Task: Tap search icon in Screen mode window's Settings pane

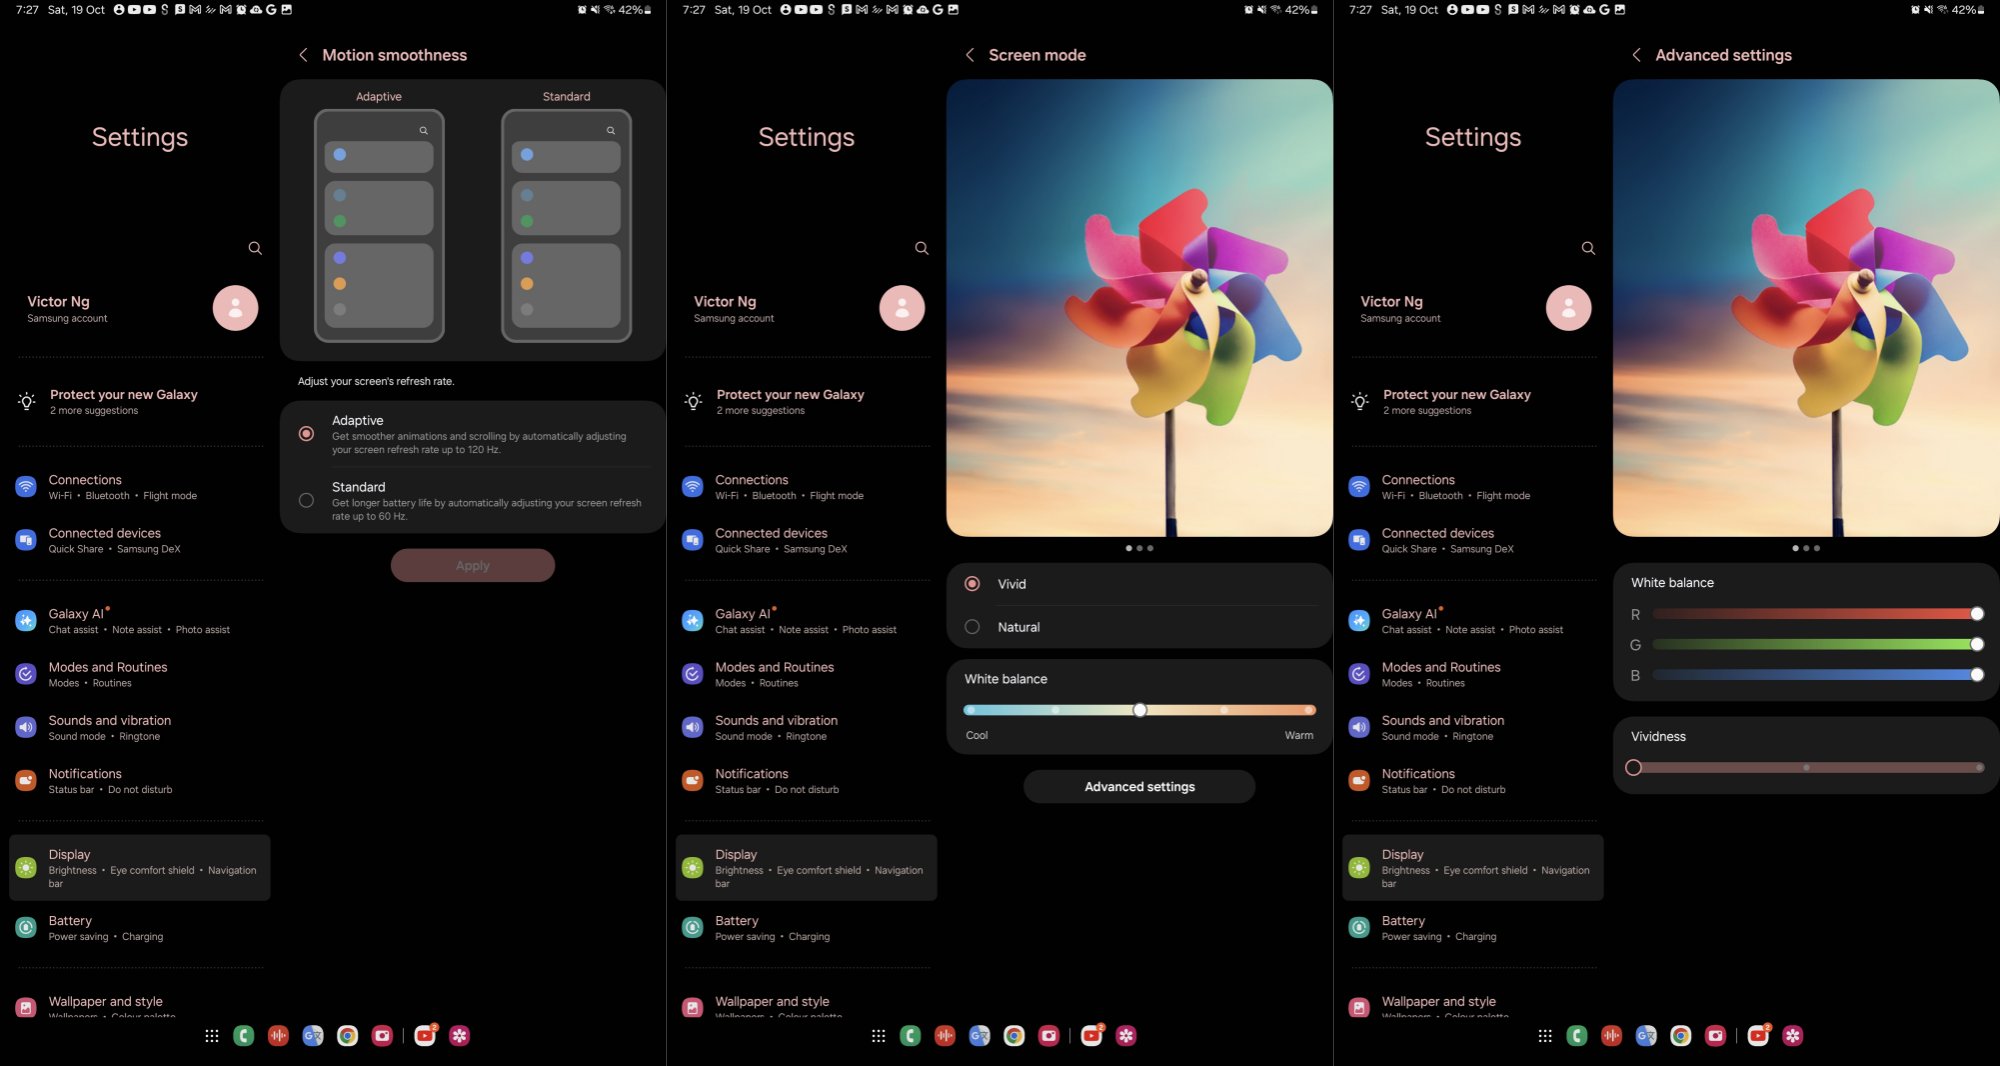Action: click(x=922, y=248)
